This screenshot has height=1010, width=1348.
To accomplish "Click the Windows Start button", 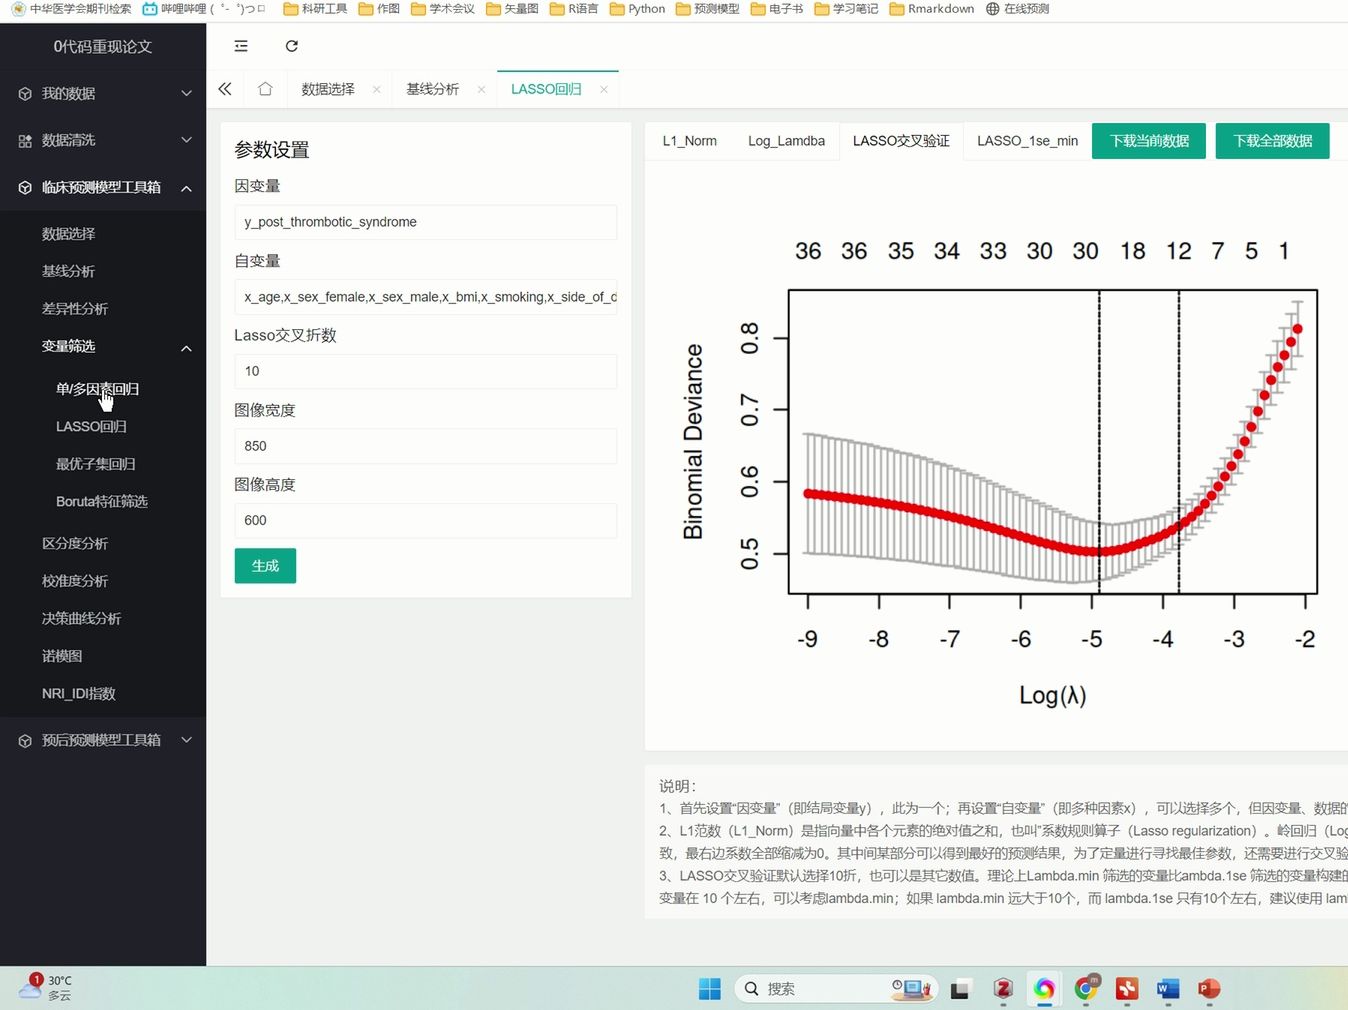I will [710, 989].
